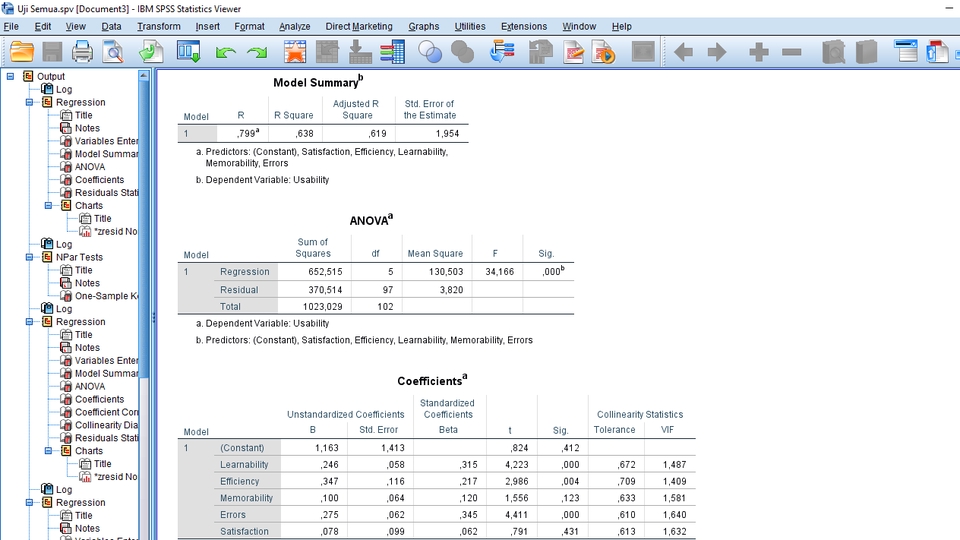
Task: Click the blue overlapping circles icon
Action: tap(430, 52)
